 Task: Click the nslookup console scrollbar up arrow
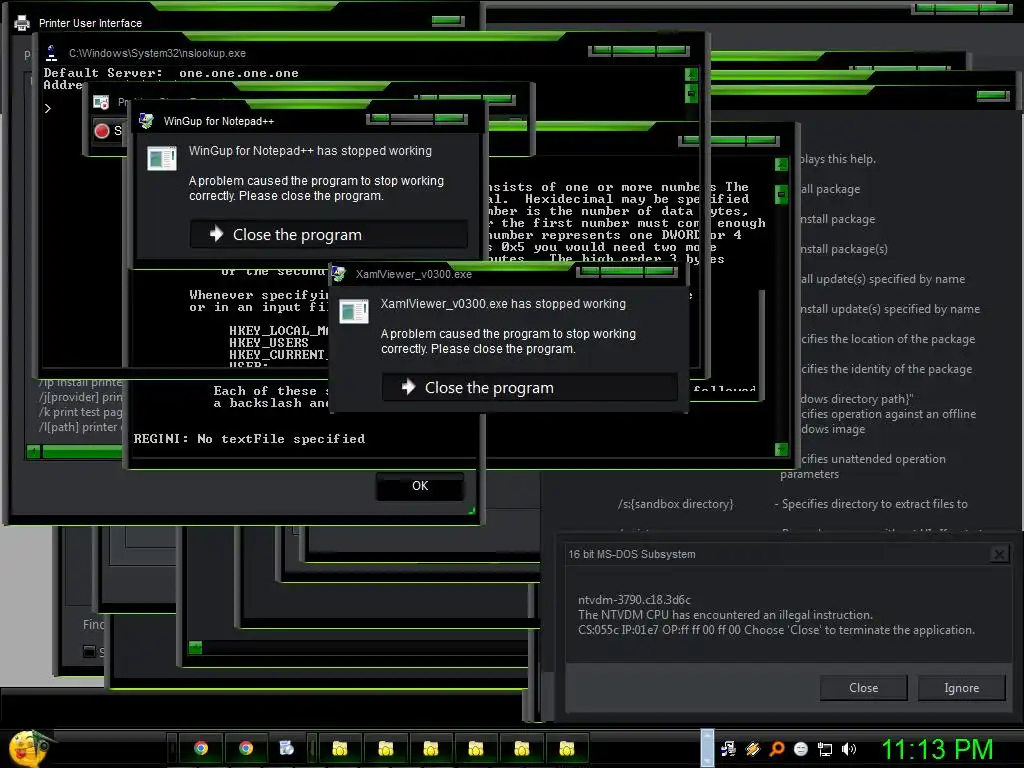pyautogui.click(x=692, y=74)
